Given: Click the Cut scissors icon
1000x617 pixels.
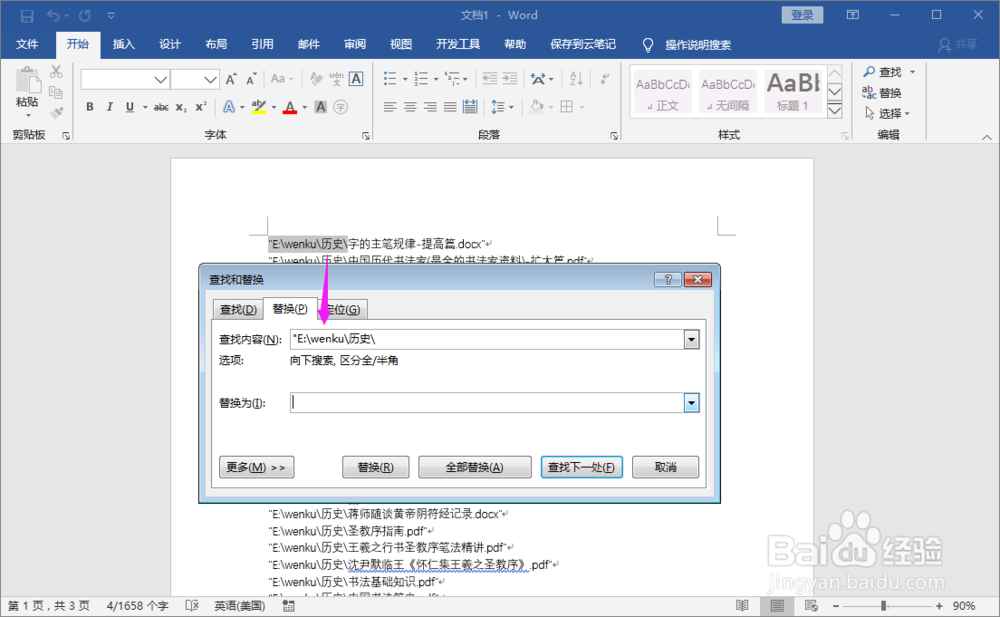Looking at the screenshot, I should click(56, 71).
